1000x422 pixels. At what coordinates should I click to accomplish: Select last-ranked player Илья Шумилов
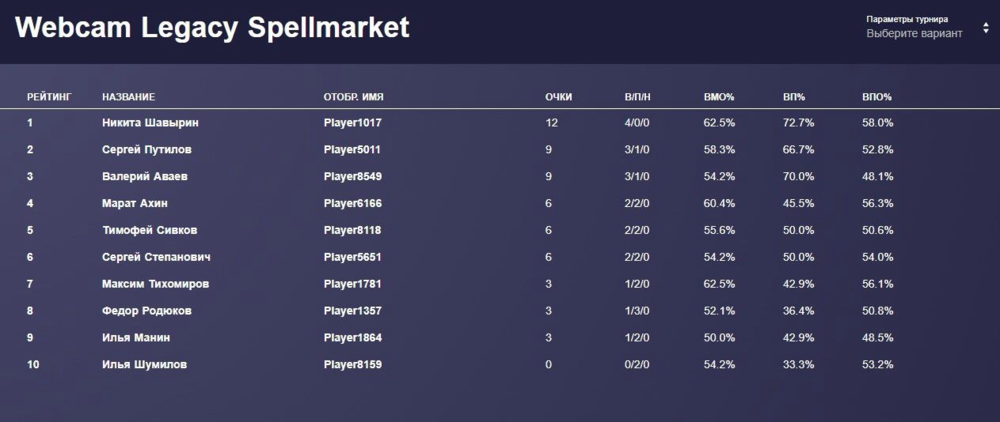pos(144,364)
